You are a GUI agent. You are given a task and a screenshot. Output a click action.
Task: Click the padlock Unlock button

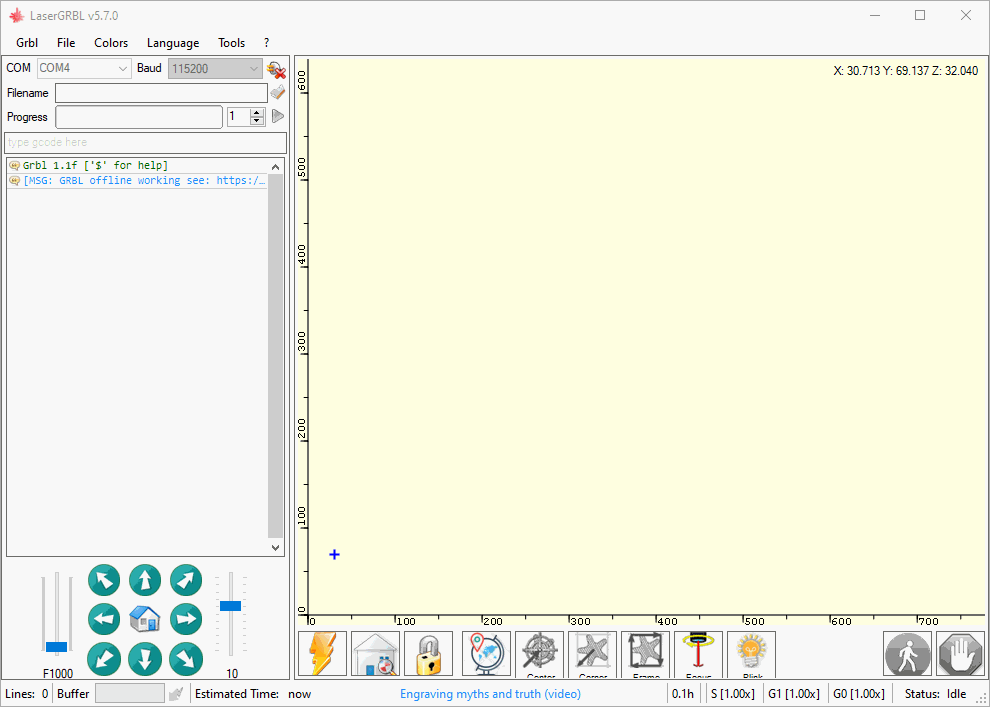(429, 654)
